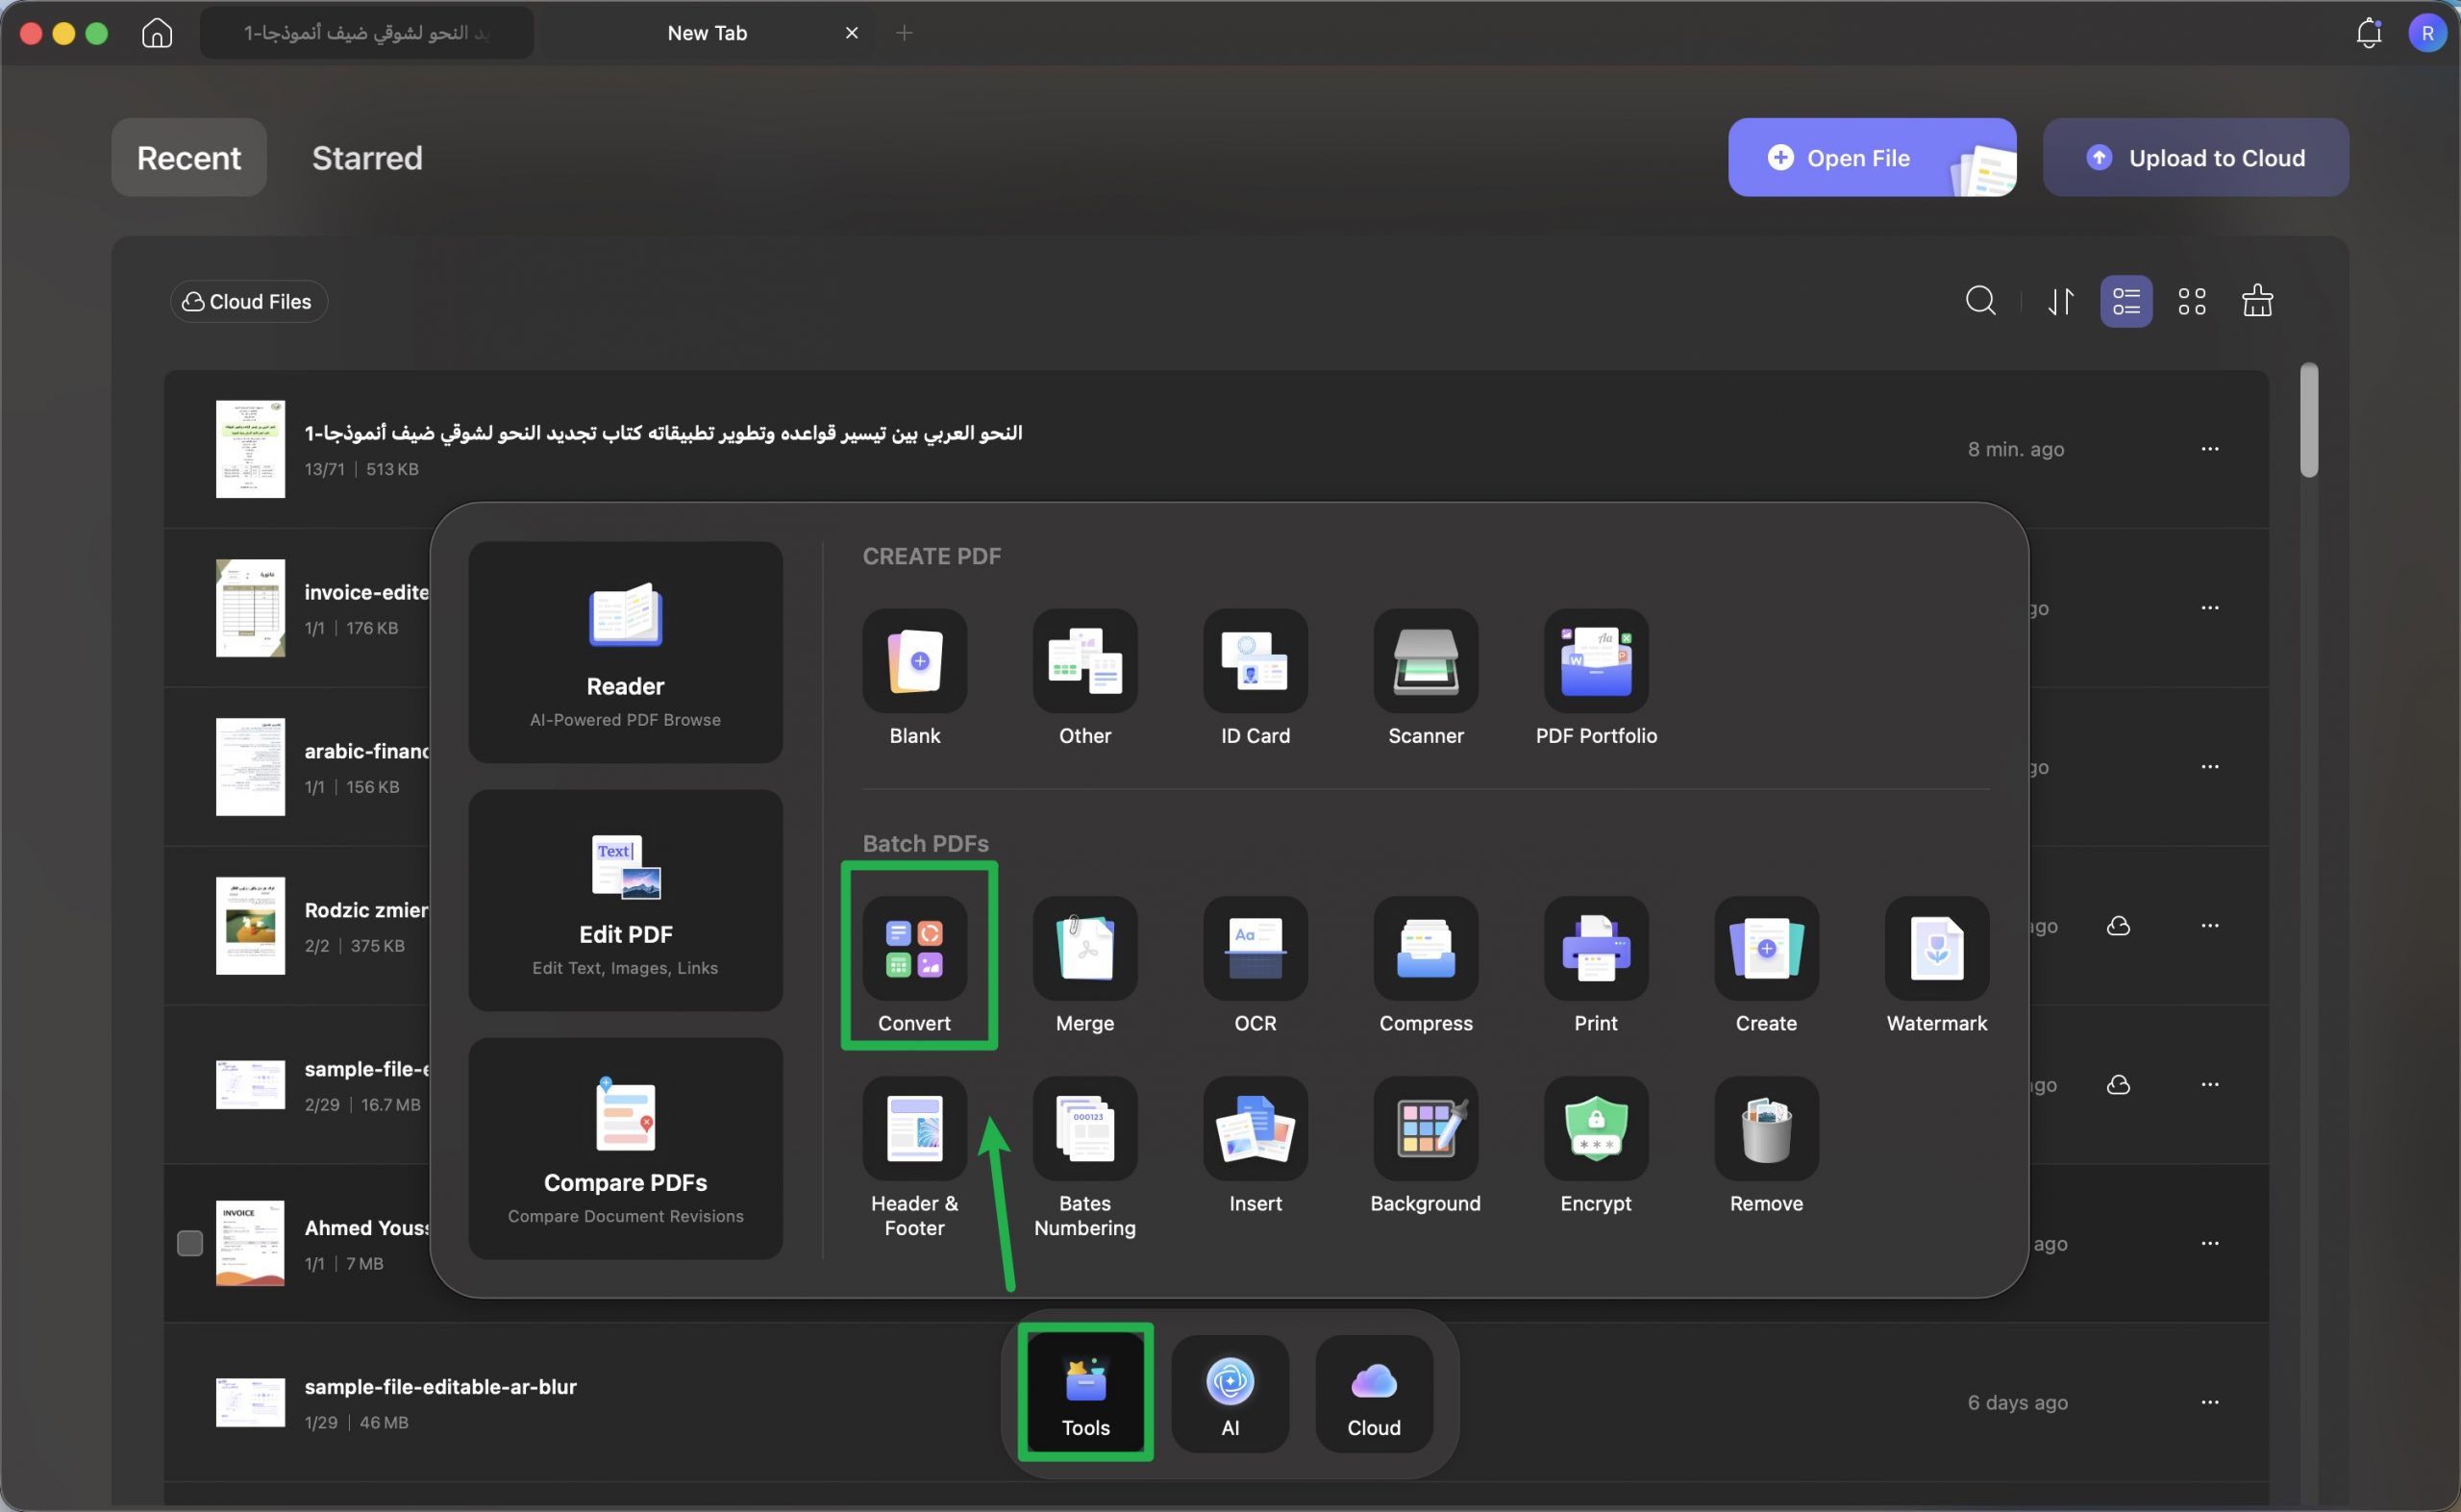2461x1512 pixels.
Task: Open Rodzic zmier file thumbnail
Action: 250,926
